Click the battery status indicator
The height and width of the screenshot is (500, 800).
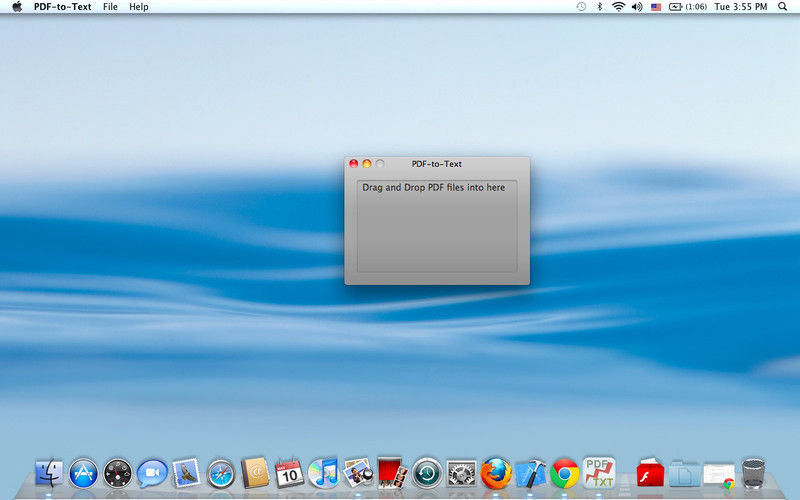[x=688, y=7]
